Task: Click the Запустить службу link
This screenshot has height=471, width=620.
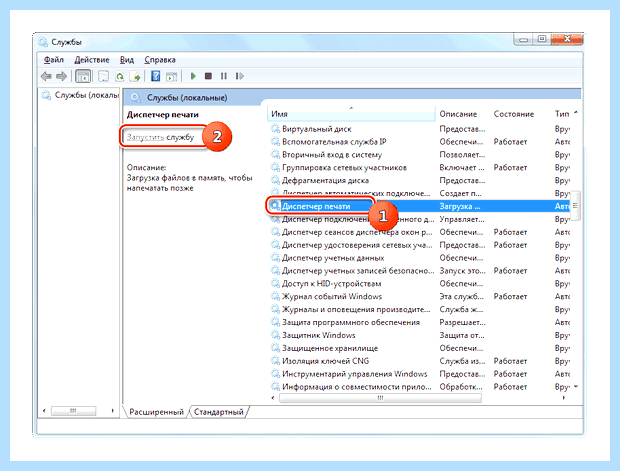Action: click(x=160, y=137)
